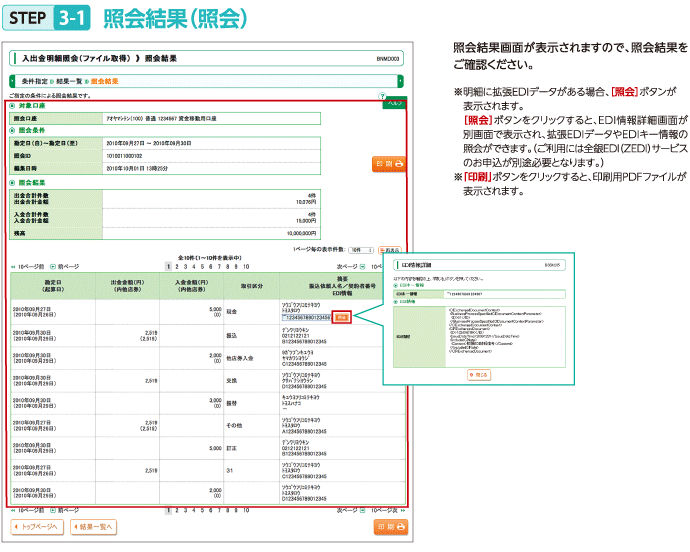Click the 照会ID value 1010011000102

pos(124,156)
